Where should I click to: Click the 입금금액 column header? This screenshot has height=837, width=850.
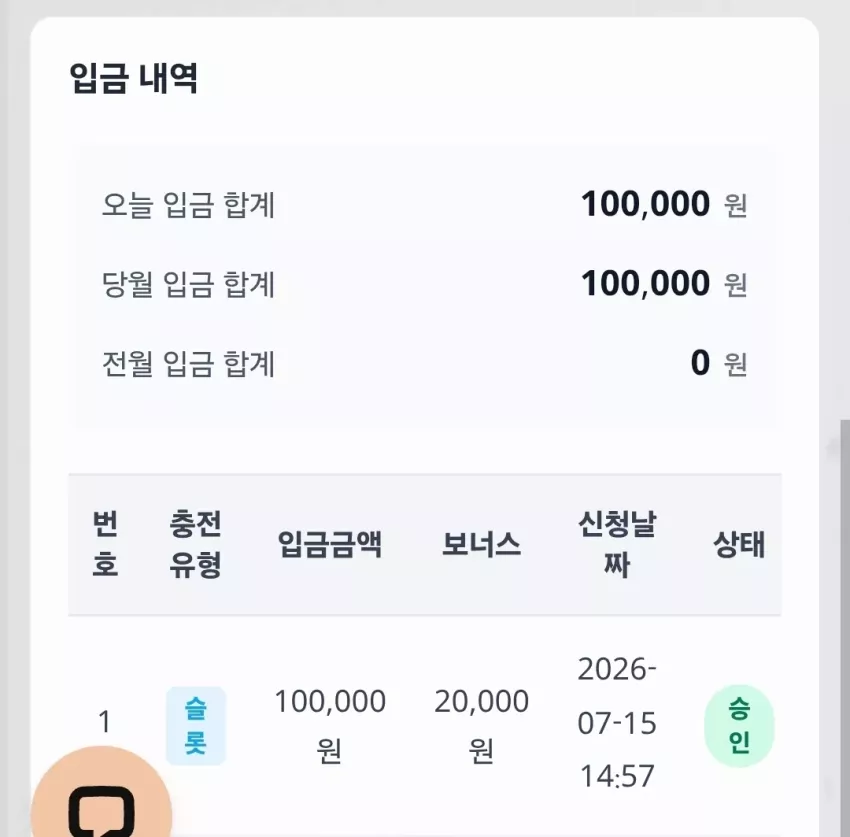pyautogui.click(x=330, y=544)
